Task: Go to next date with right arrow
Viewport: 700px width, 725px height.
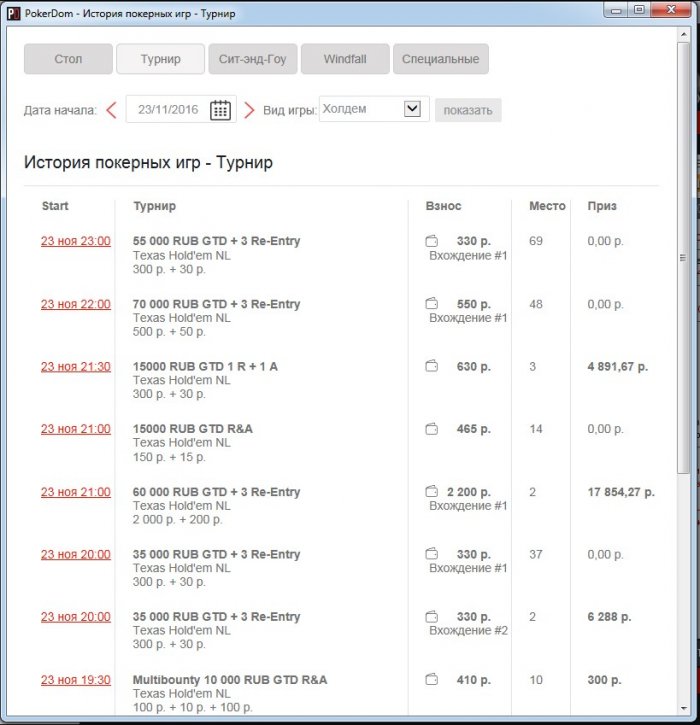Action: pyautogui.click(x=249, y=110)
